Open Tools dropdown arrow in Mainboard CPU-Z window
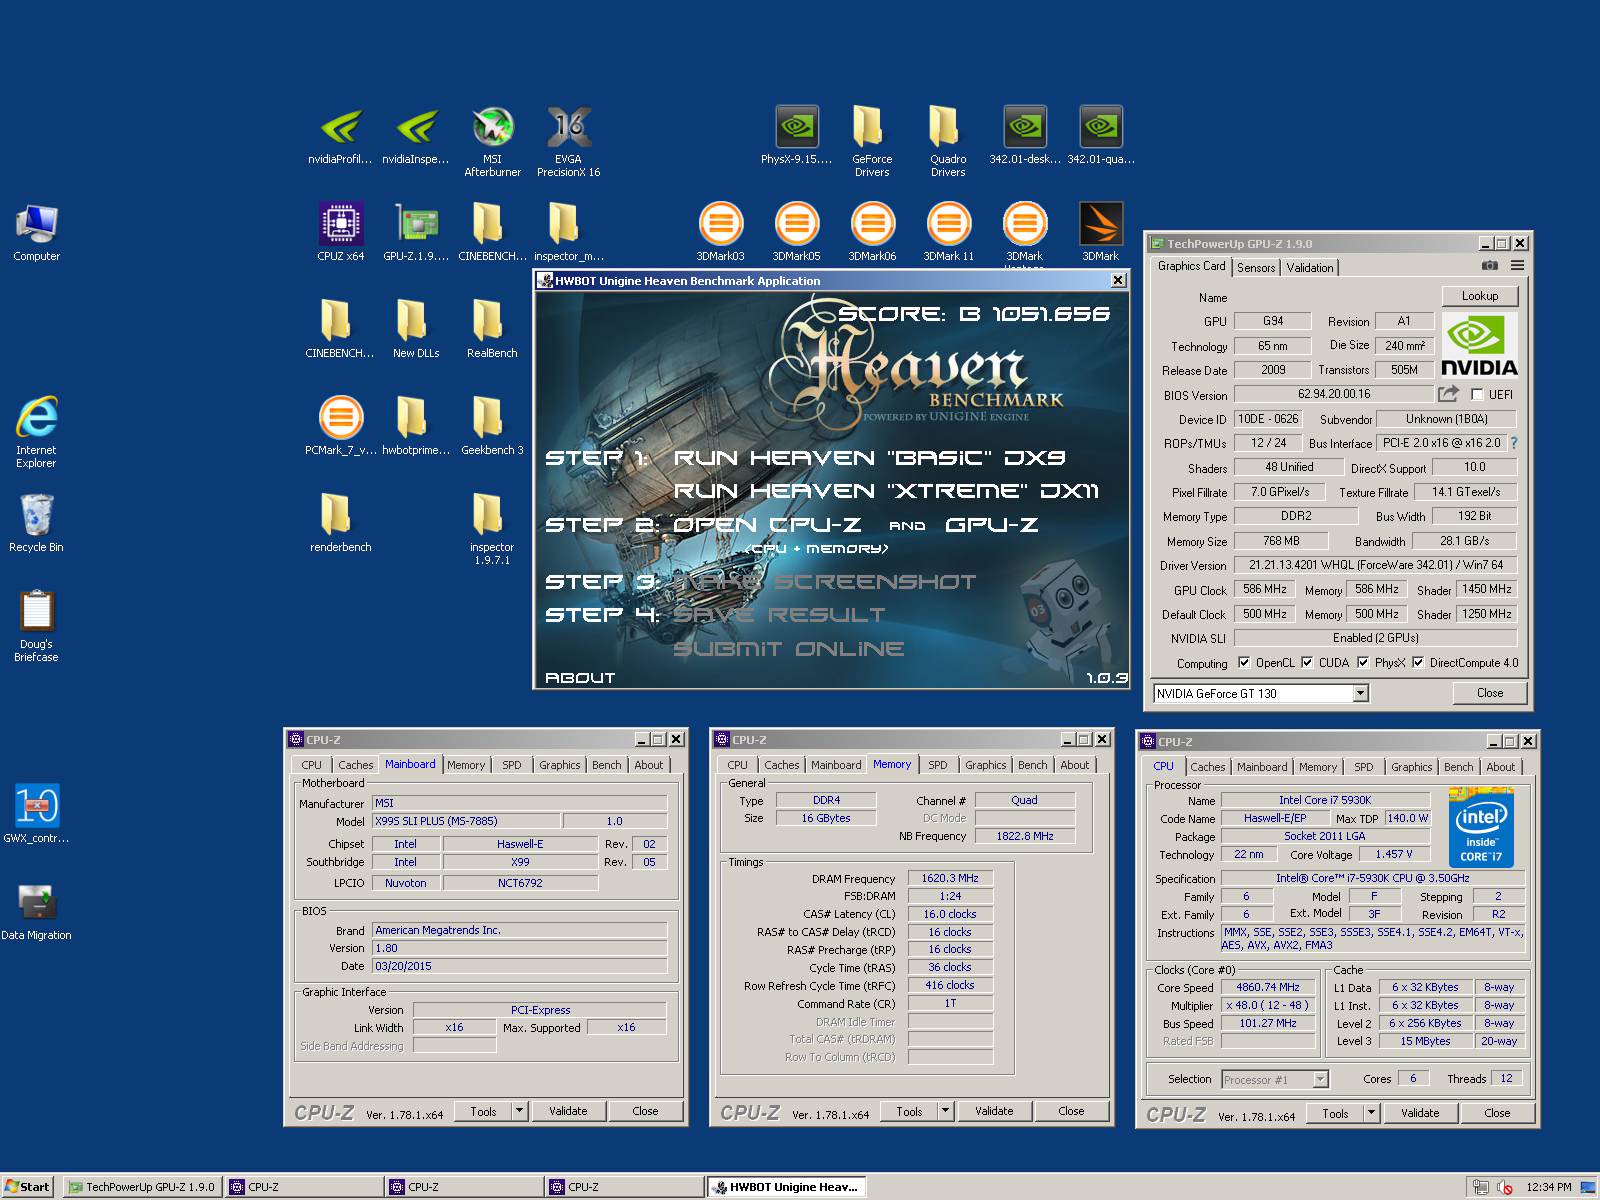This screenshot has height=1200, width=1600. 519,1111
